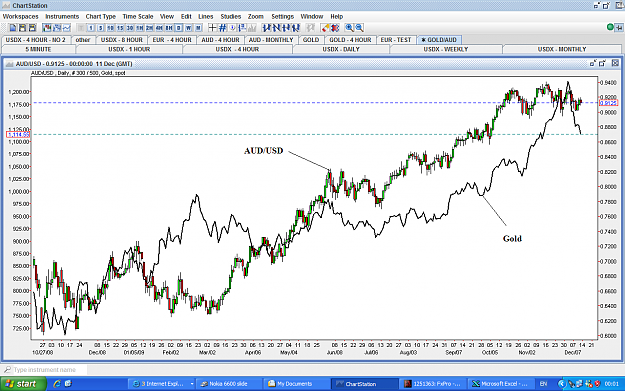Viewport: 625px width, 391px height.
Task: Switch to USDX - 4 HOUR - NO 2 tab
Action: click(x=35, y=40)
